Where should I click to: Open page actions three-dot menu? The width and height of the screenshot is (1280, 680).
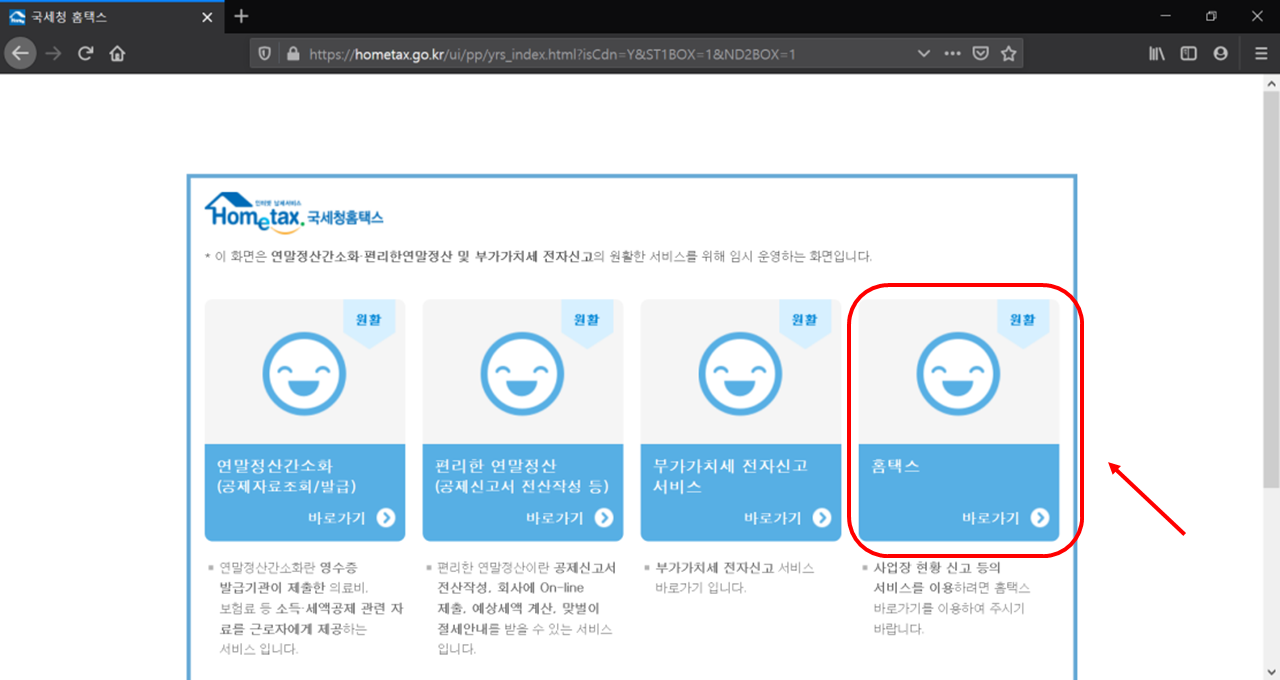[952, 53]
